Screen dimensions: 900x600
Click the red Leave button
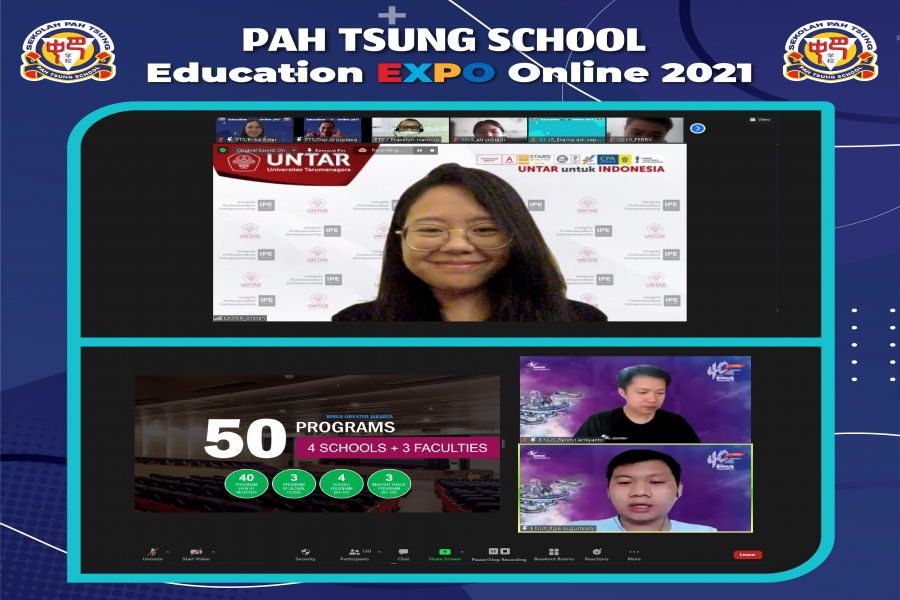[x=747, y=554]
